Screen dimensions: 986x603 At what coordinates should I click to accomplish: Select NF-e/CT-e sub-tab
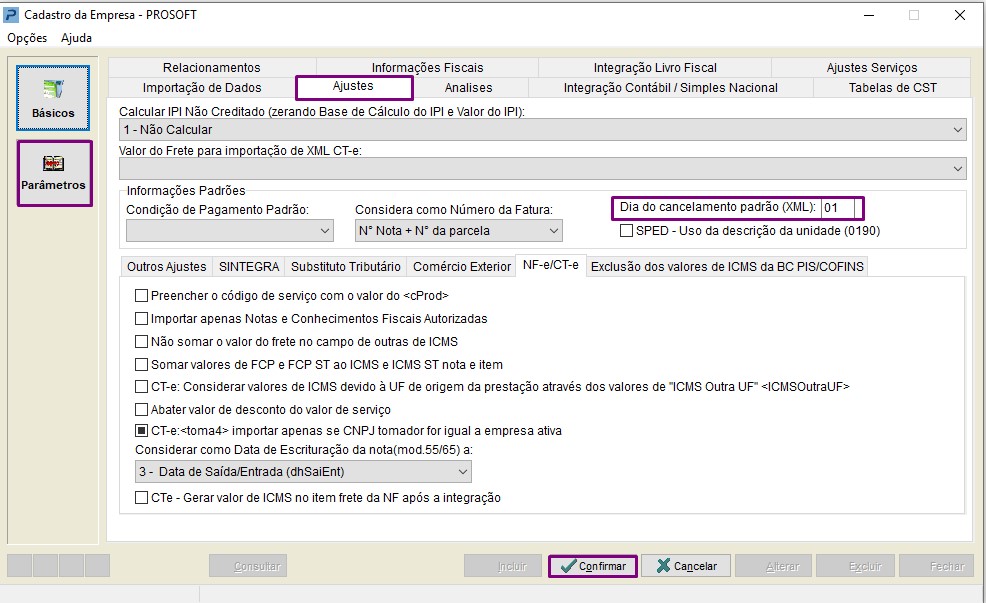(x=551, y=265)
